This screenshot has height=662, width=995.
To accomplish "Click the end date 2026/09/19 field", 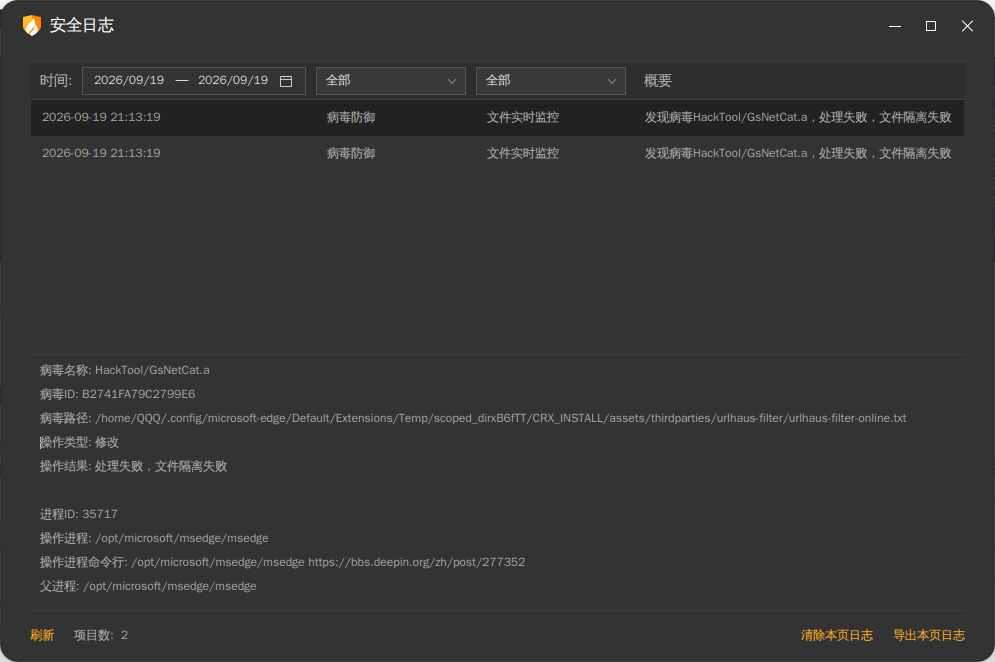I will [233, 81].
